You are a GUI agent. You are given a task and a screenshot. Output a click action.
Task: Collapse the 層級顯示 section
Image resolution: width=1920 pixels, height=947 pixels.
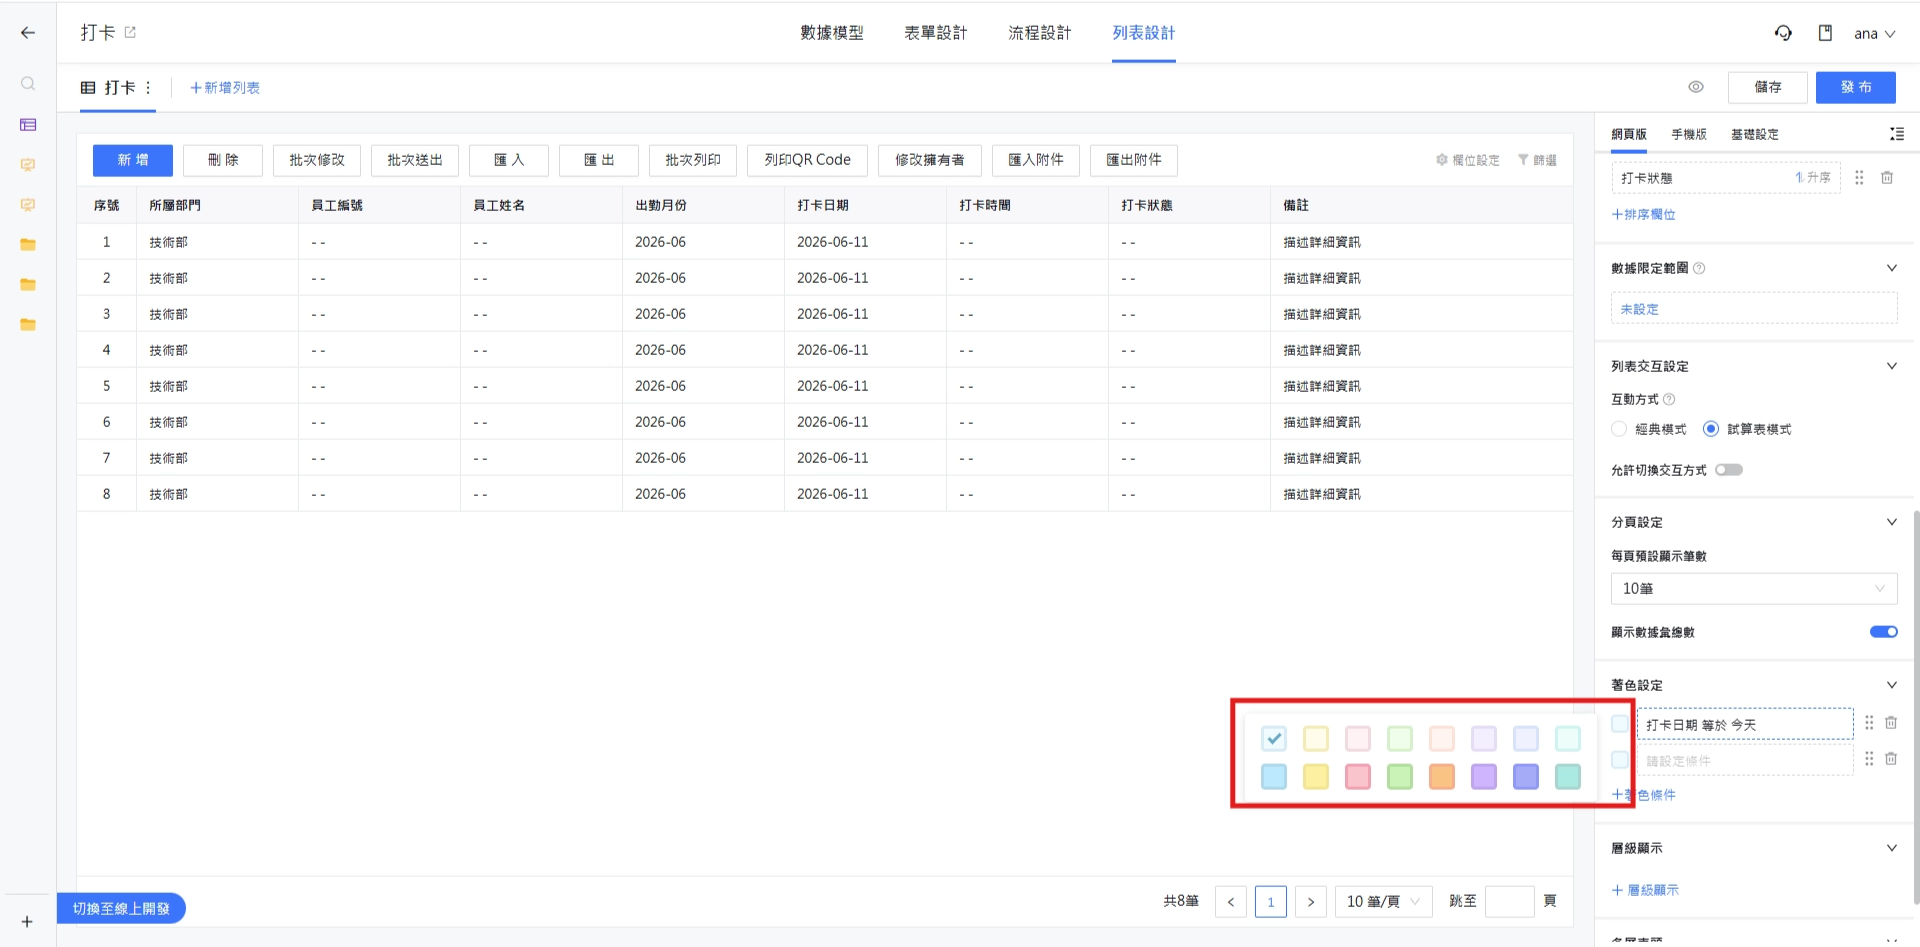(x=1891, y=848)
